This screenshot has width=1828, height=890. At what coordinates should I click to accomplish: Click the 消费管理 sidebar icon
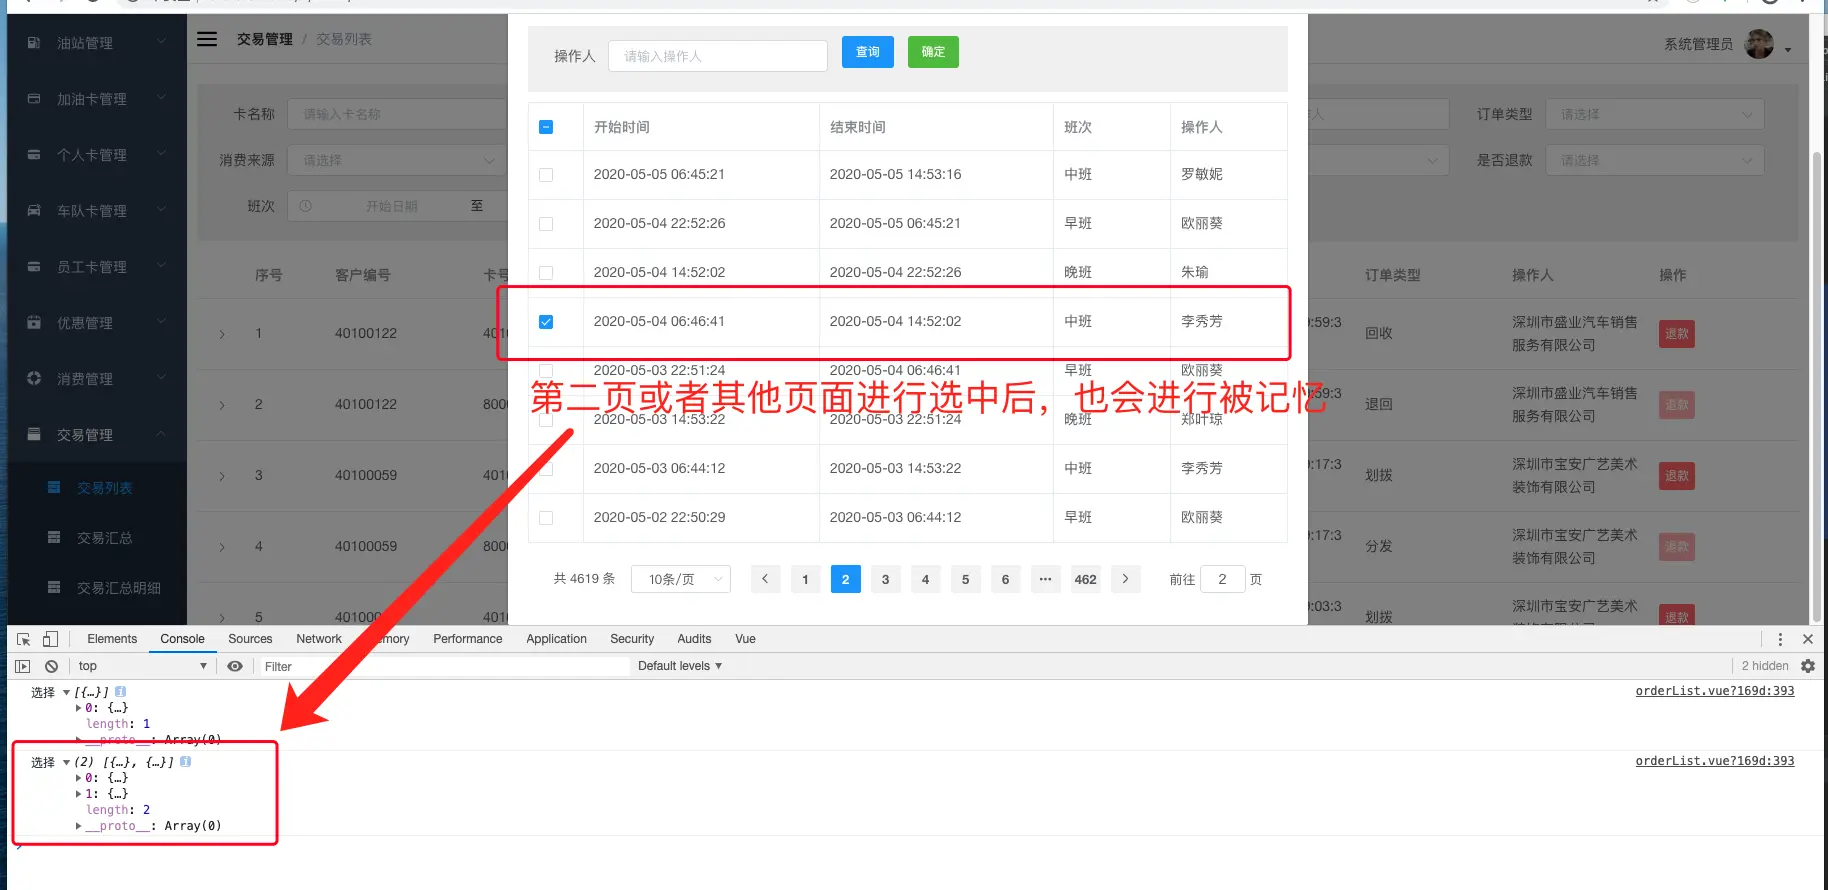pos(34,379)
